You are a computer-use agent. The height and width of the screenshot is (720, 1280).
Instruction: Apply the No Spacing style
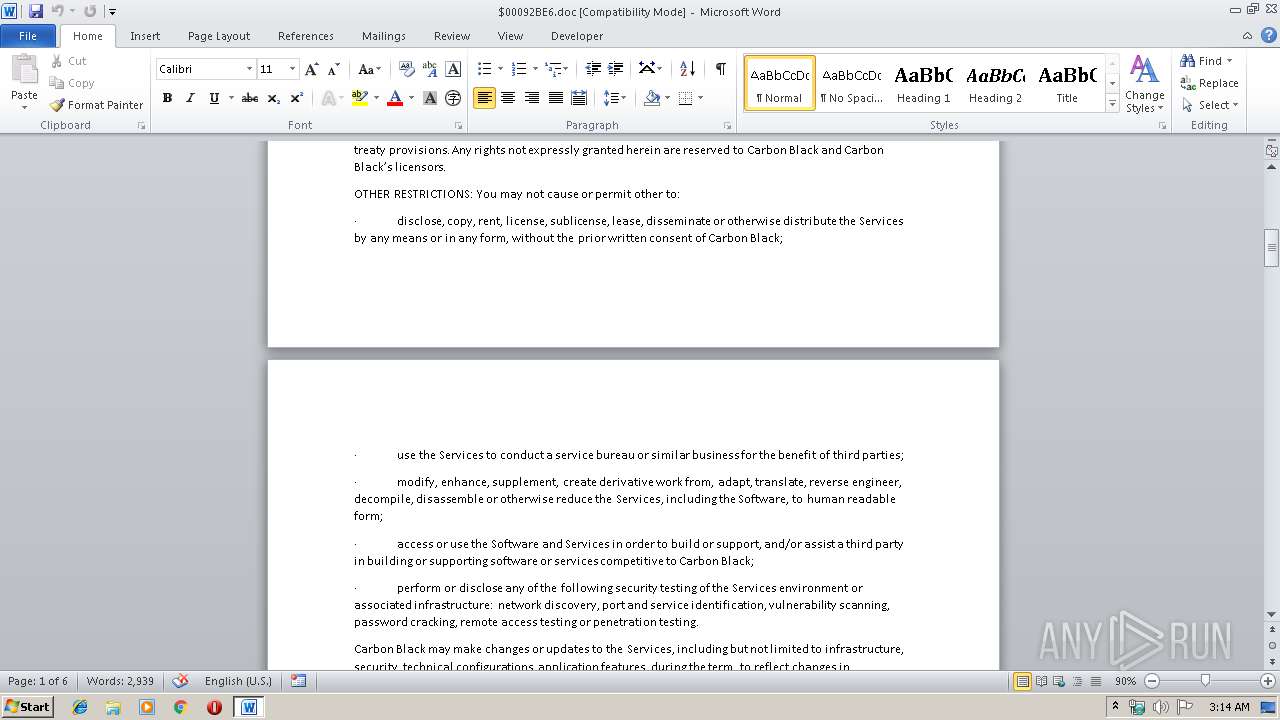[x=852, y=83]
